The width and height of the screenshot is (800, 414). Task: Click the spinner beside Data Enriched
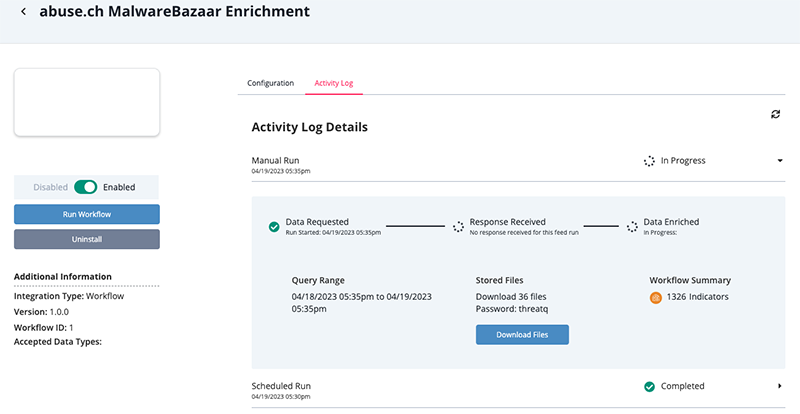coord(632,227)
